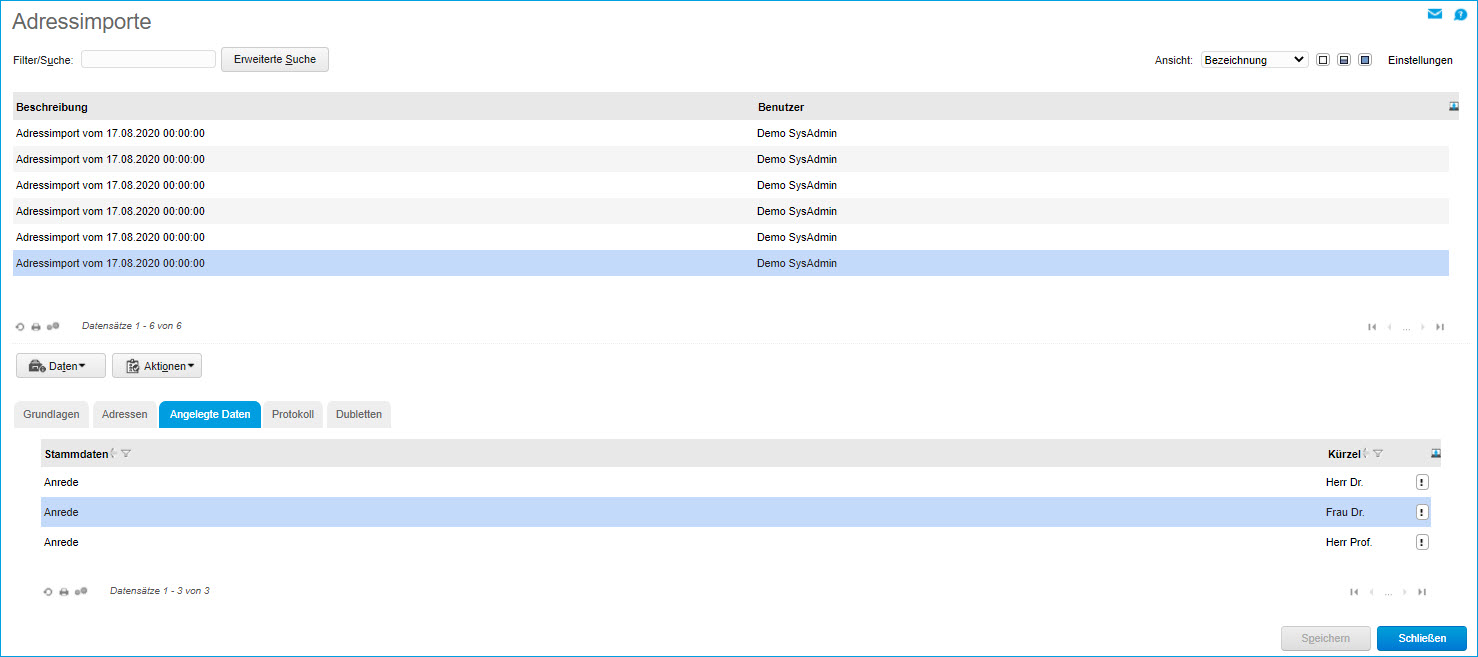Open the mail envelope icon at top right
Viewport: 1478px width, 657px height.
pyautogui.click(x=1435, y=14)
